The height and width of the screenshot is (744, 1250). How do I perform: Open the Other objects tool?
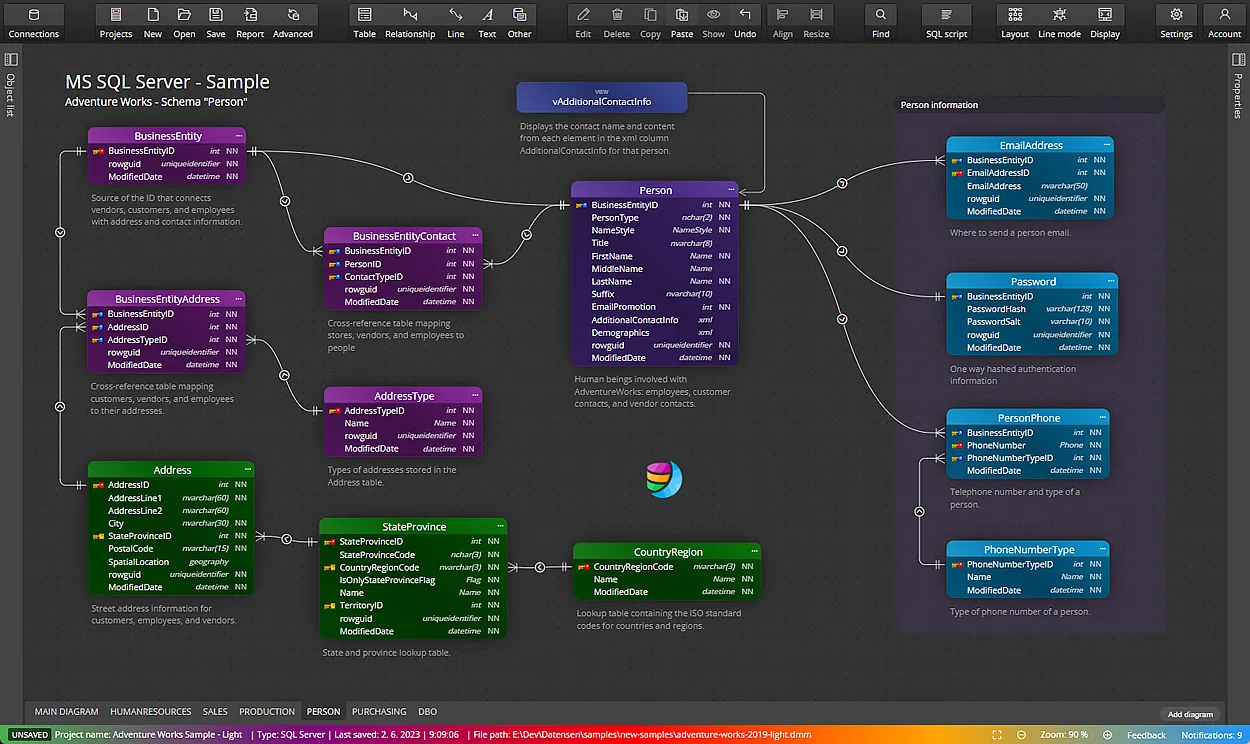click(x=520, y=23)
